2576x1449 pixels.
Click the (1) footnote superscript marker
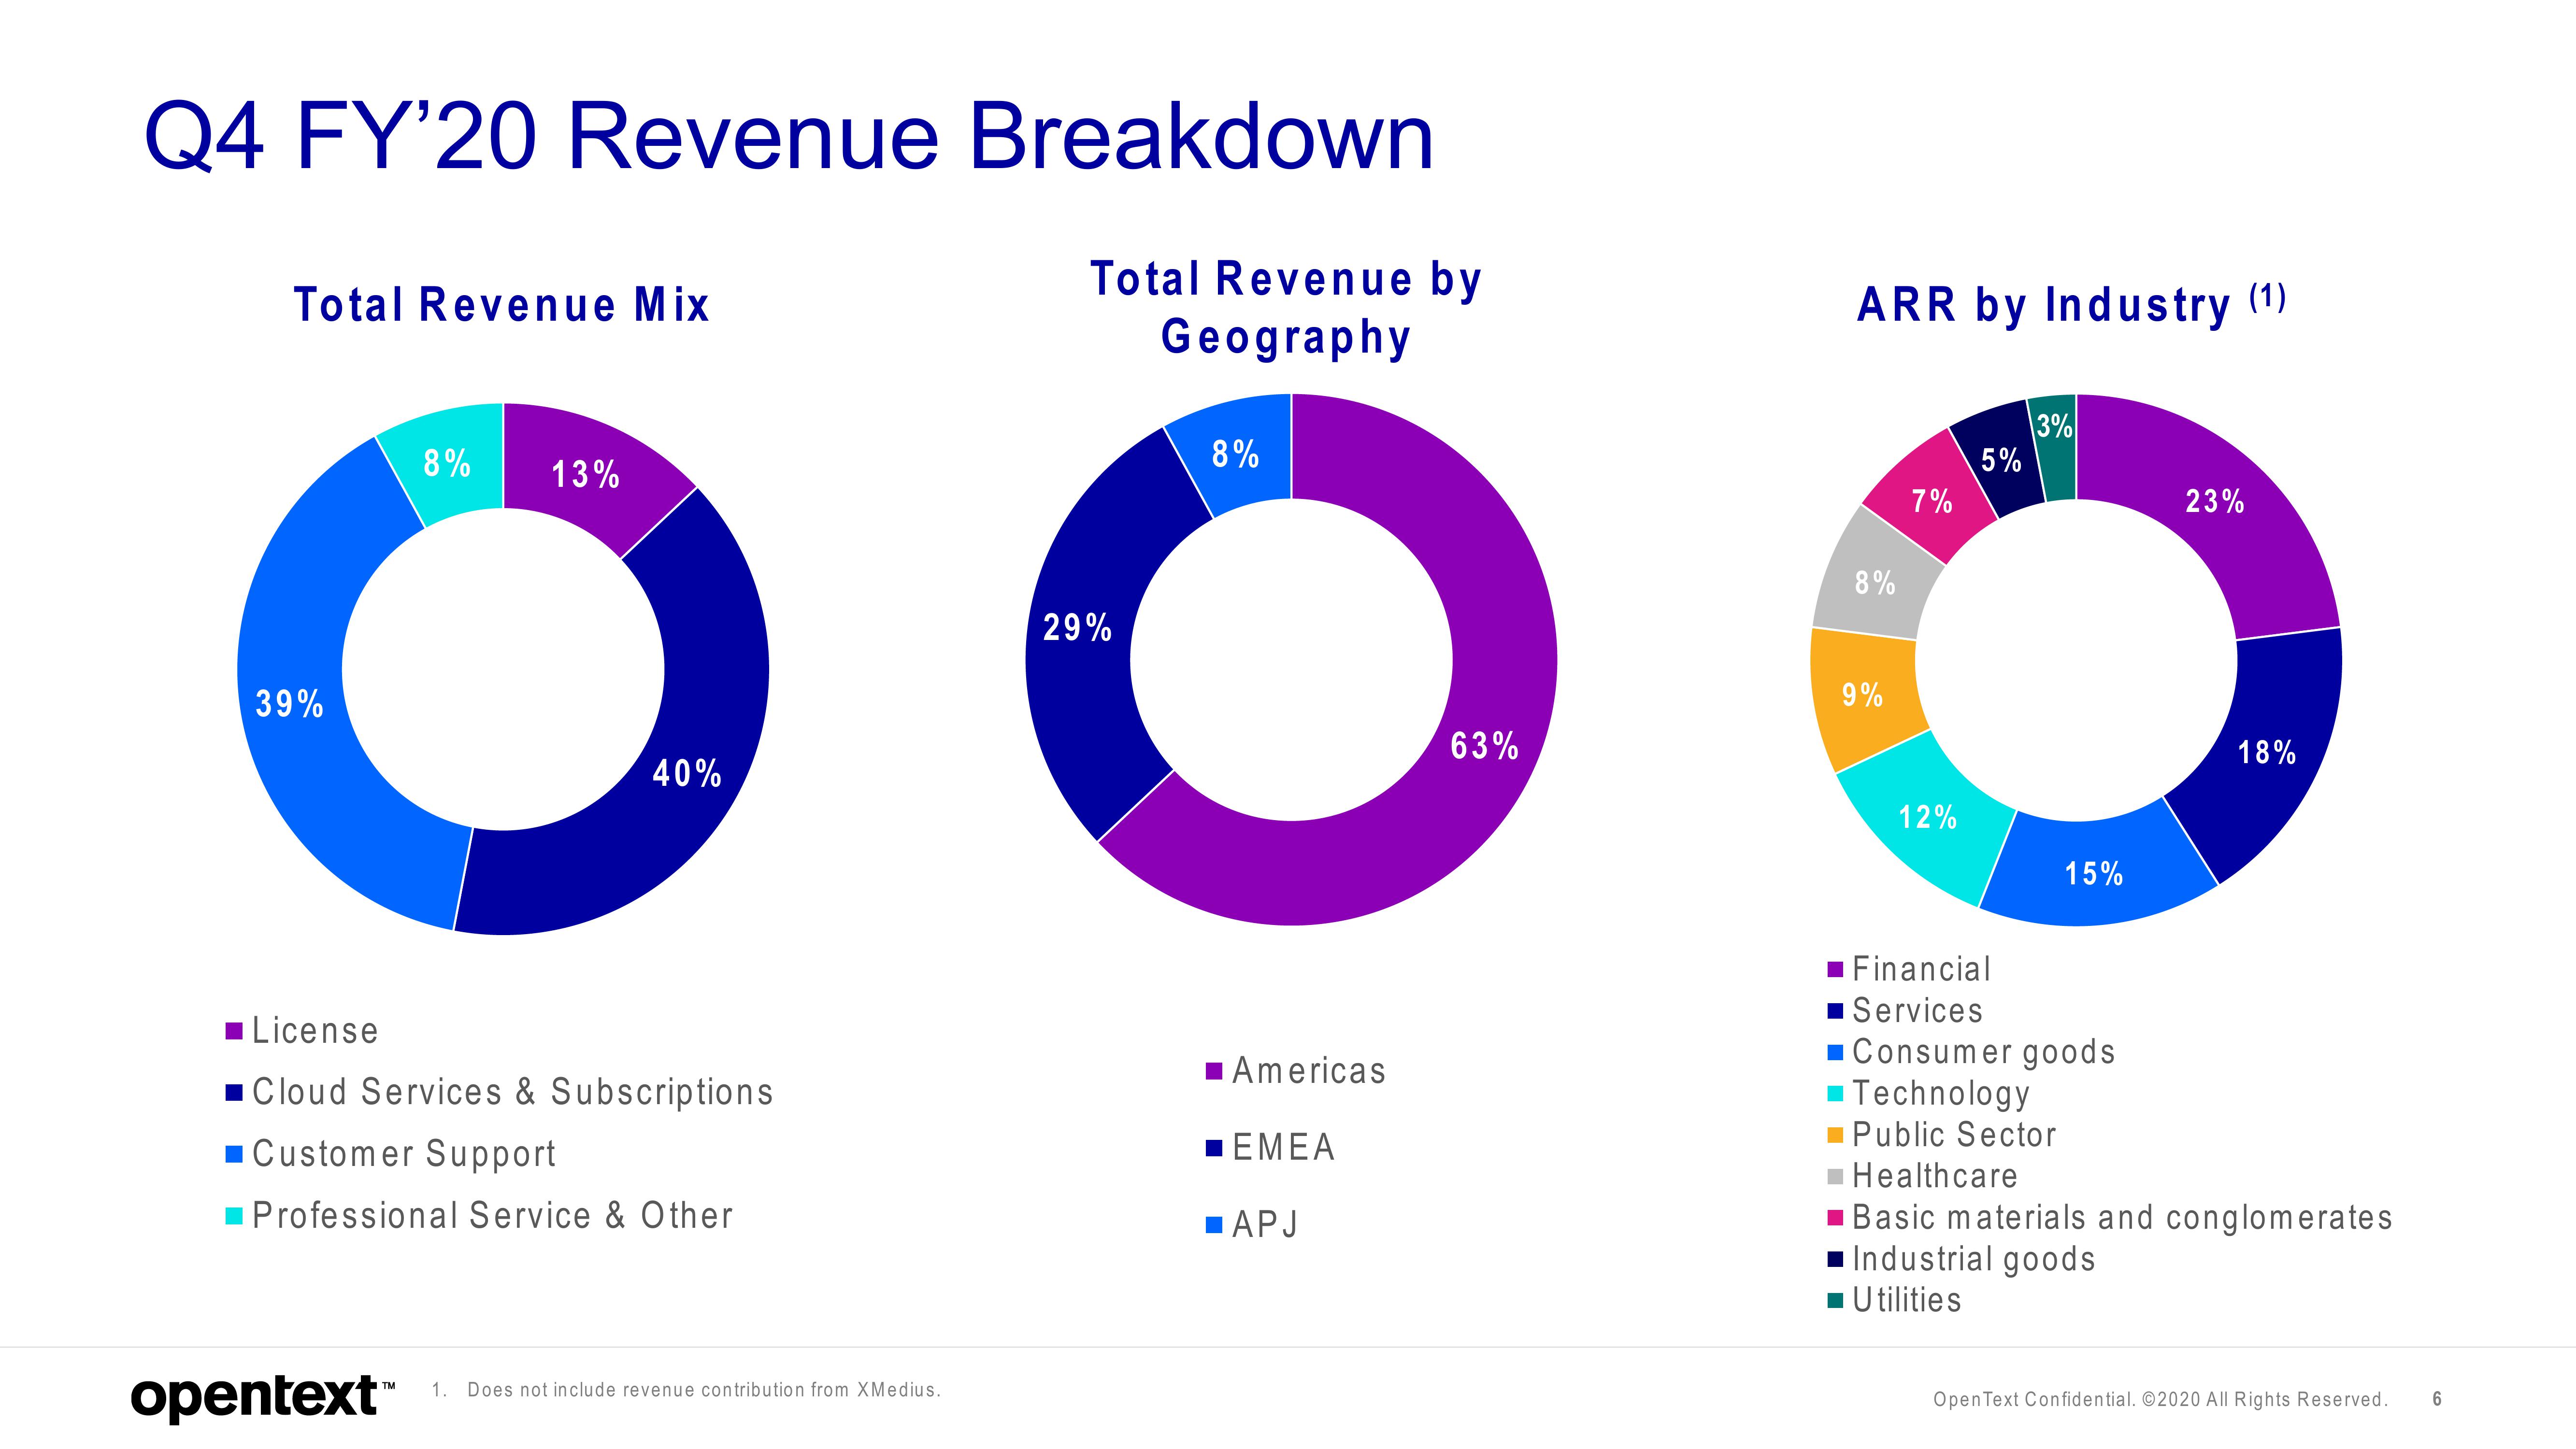pos(2267,297)
